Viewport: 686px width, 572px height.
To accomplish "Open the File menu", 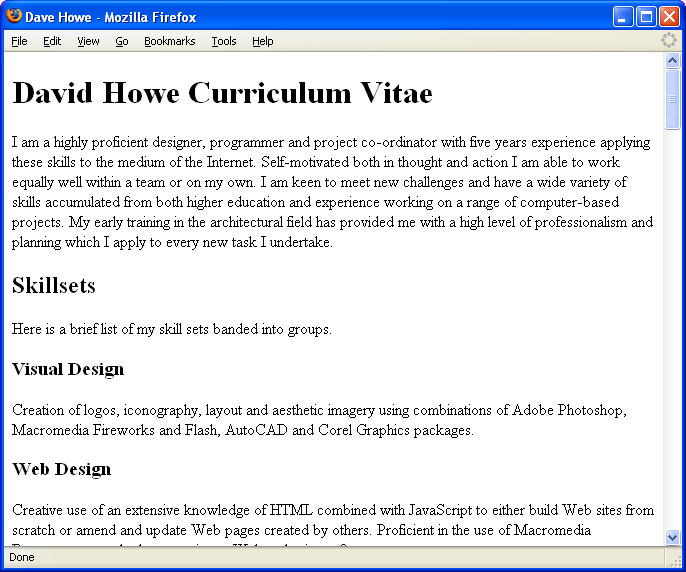I will (x=19, y=41).
